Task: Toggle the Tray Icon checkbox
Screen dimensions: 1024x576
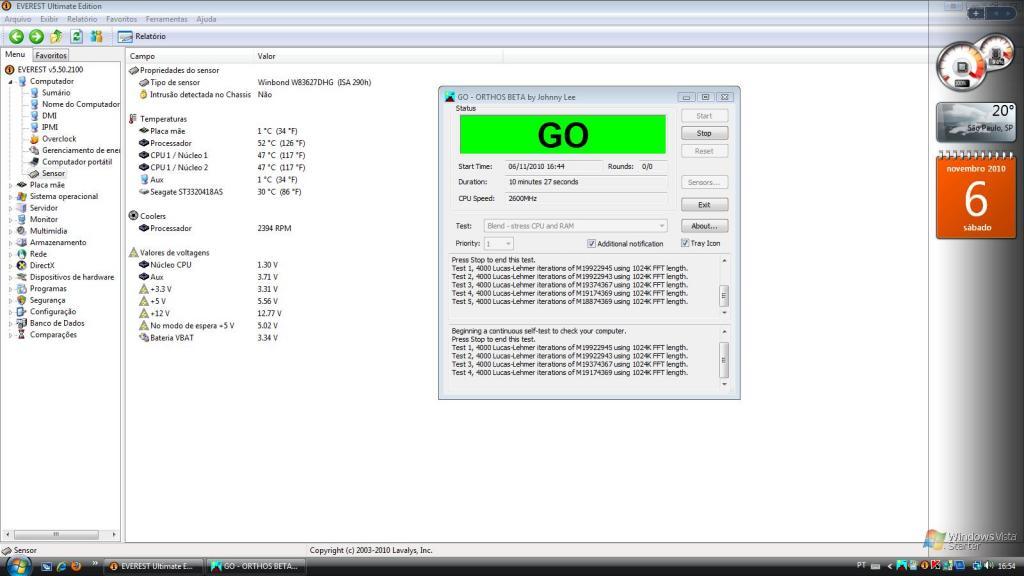Action: coord(685,243)
